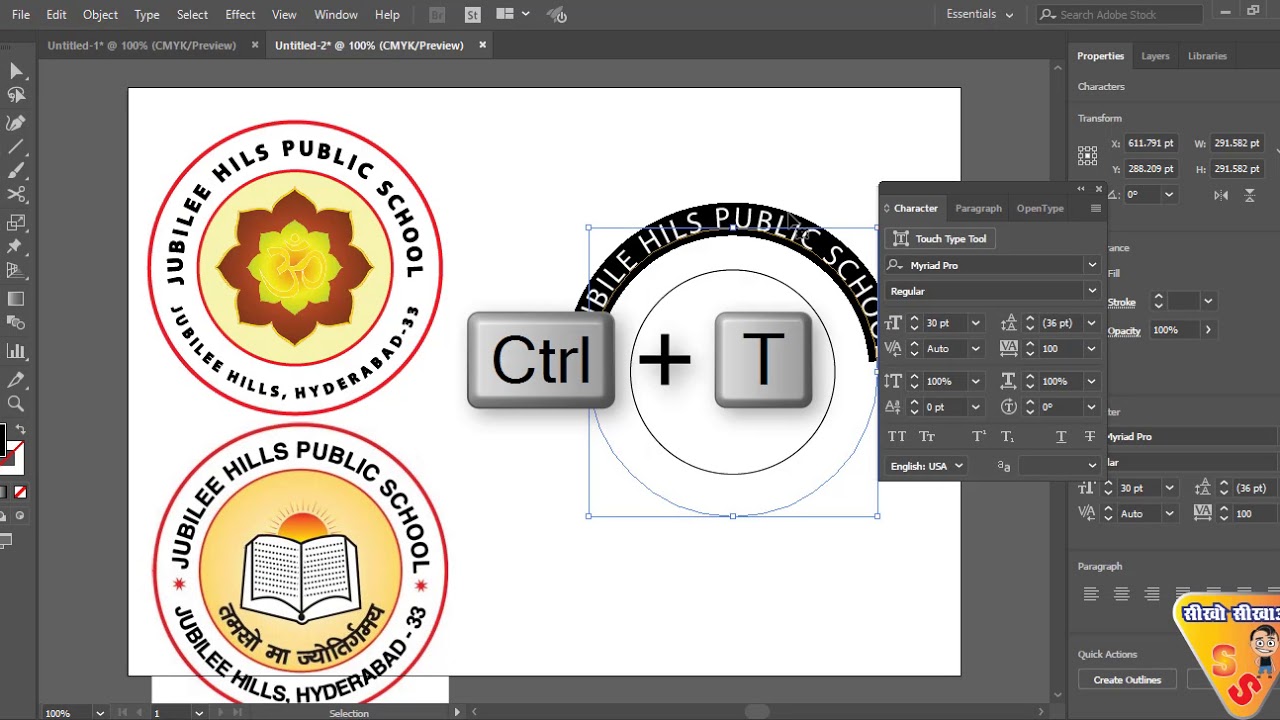Open the Window menu

pyautogui.click(x=336, y=15)
